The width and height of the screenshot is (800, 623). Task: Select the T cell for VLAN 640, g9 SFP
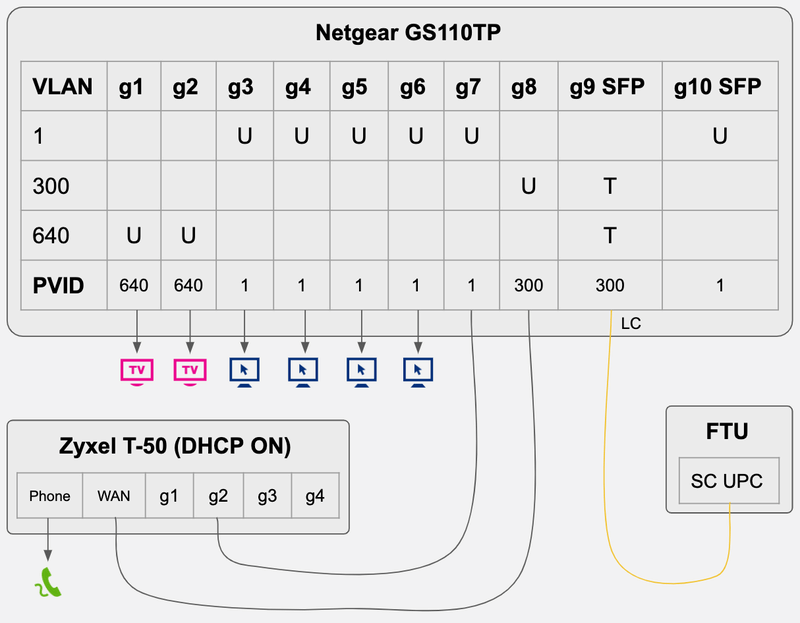[x=610, y=235]
